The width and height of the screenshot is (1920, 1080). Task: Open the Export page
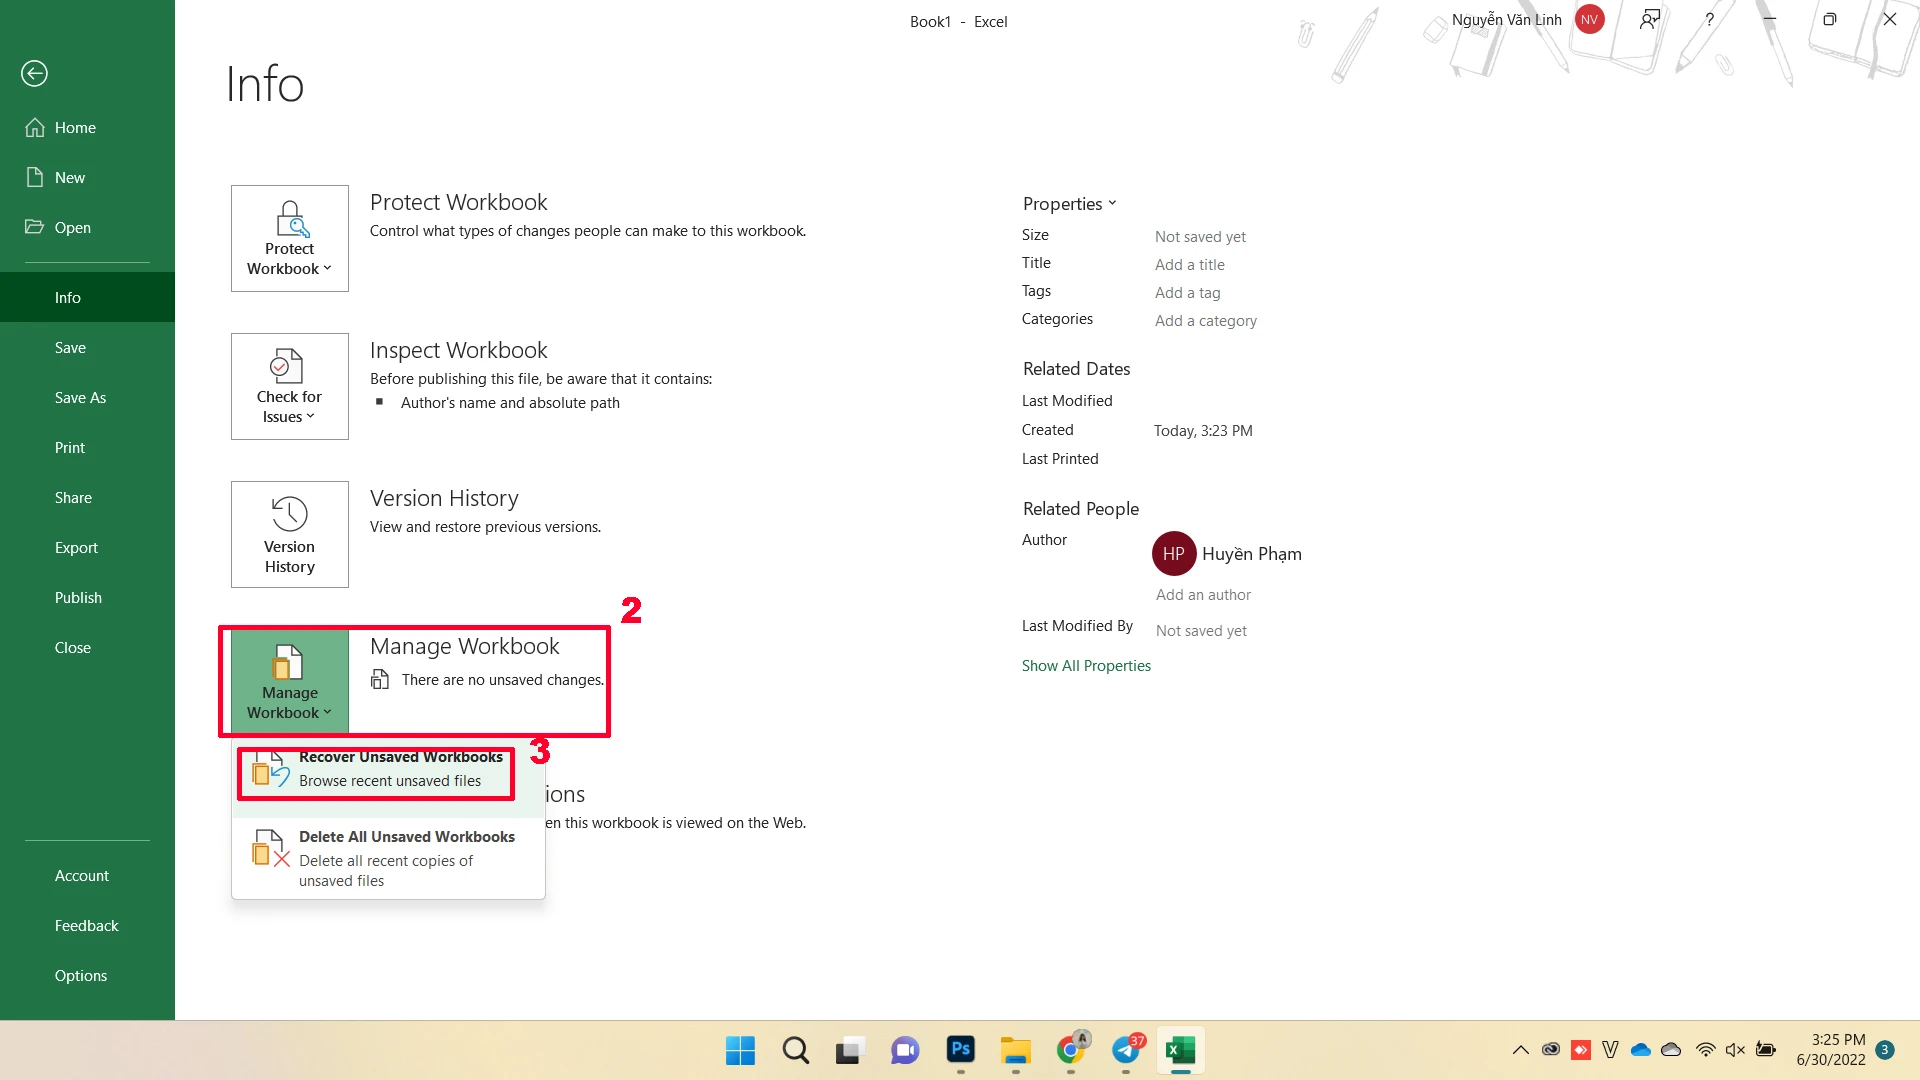(x=87, y=547)
